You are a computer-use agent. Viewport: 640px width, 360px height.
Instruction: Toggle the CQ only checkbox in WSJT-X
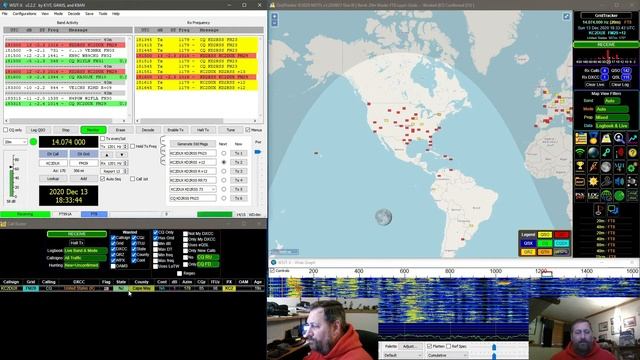coord(6,130)
